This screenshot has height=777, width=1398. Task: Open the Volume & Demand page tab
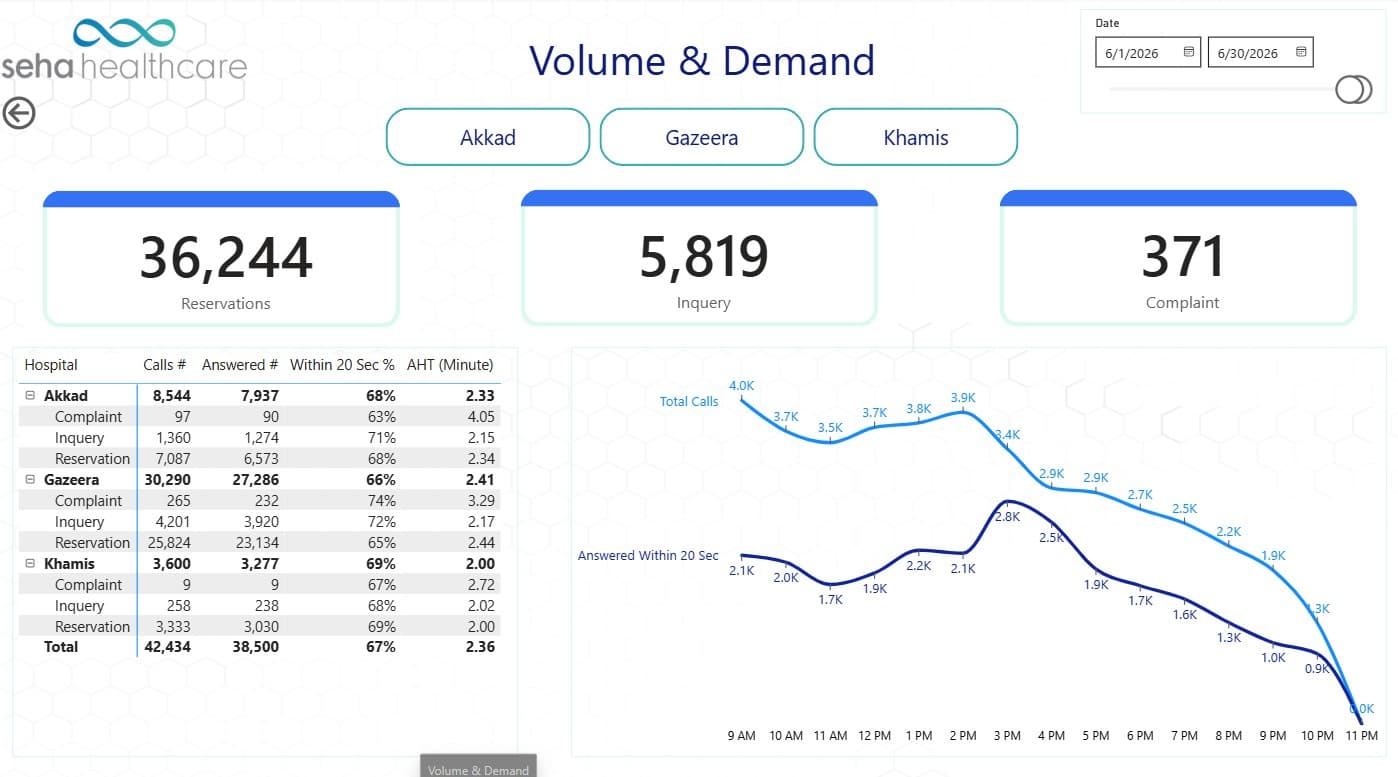click(478, 769)
